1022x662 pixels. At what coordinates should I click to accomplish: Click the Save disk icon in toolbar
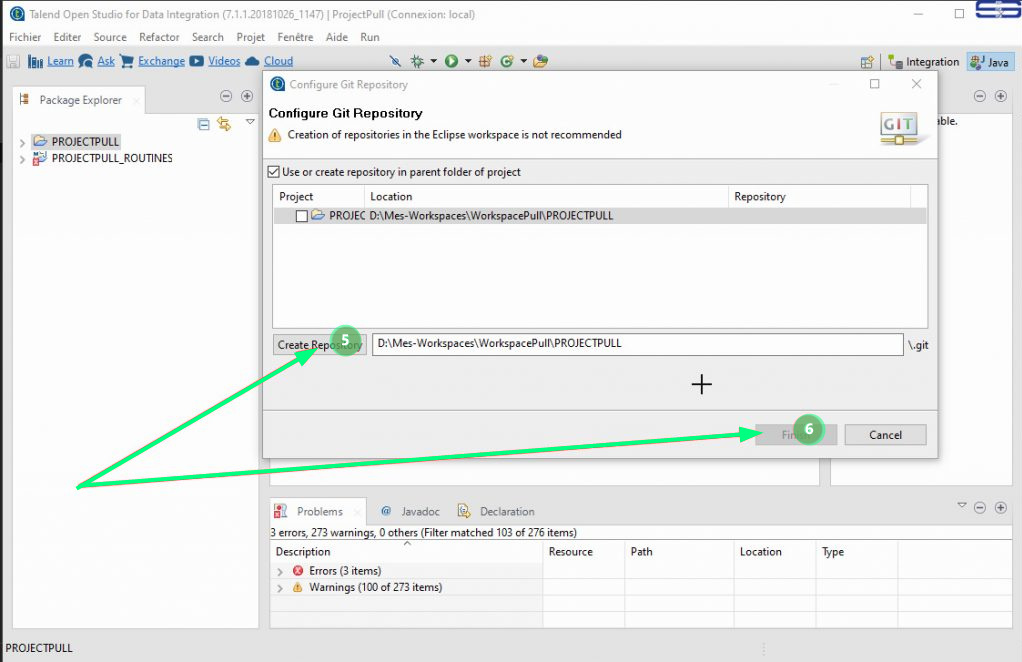(13, 61)
